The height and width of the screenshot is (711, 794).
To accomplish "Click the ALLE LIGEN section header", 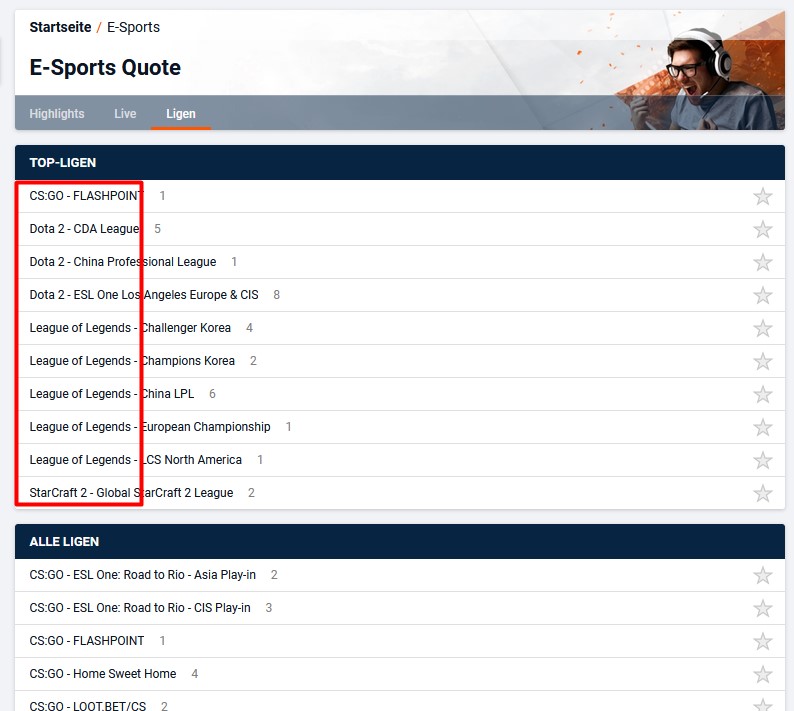I will click(x=400, y=541).
